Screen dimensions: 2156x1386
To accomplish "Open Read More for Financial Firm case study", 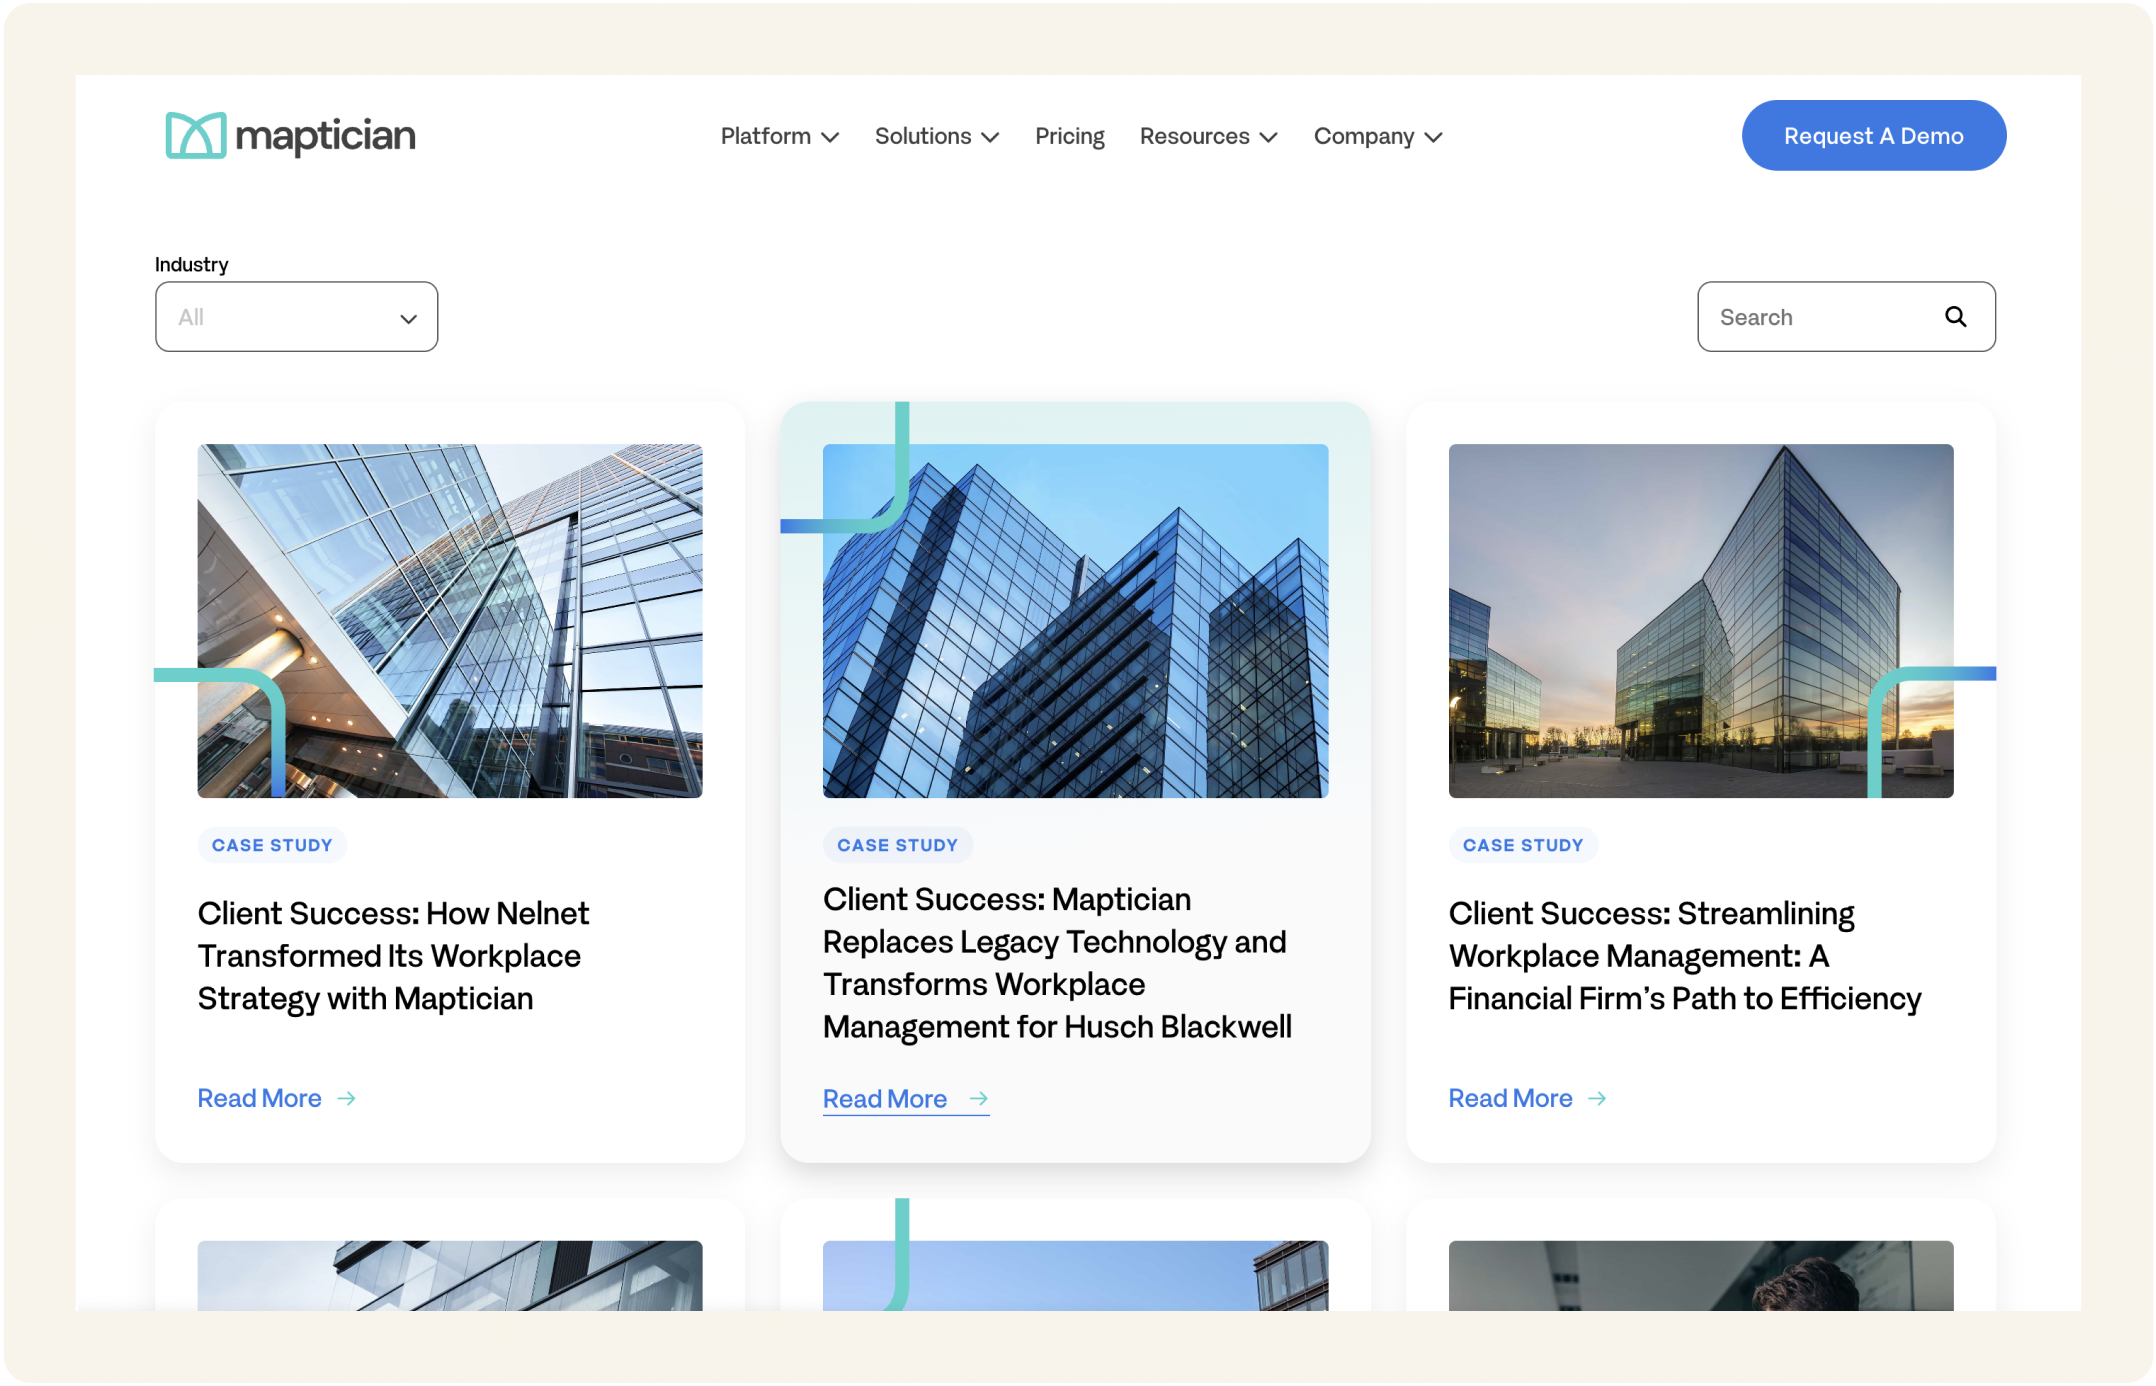I will (1510, 1098).
